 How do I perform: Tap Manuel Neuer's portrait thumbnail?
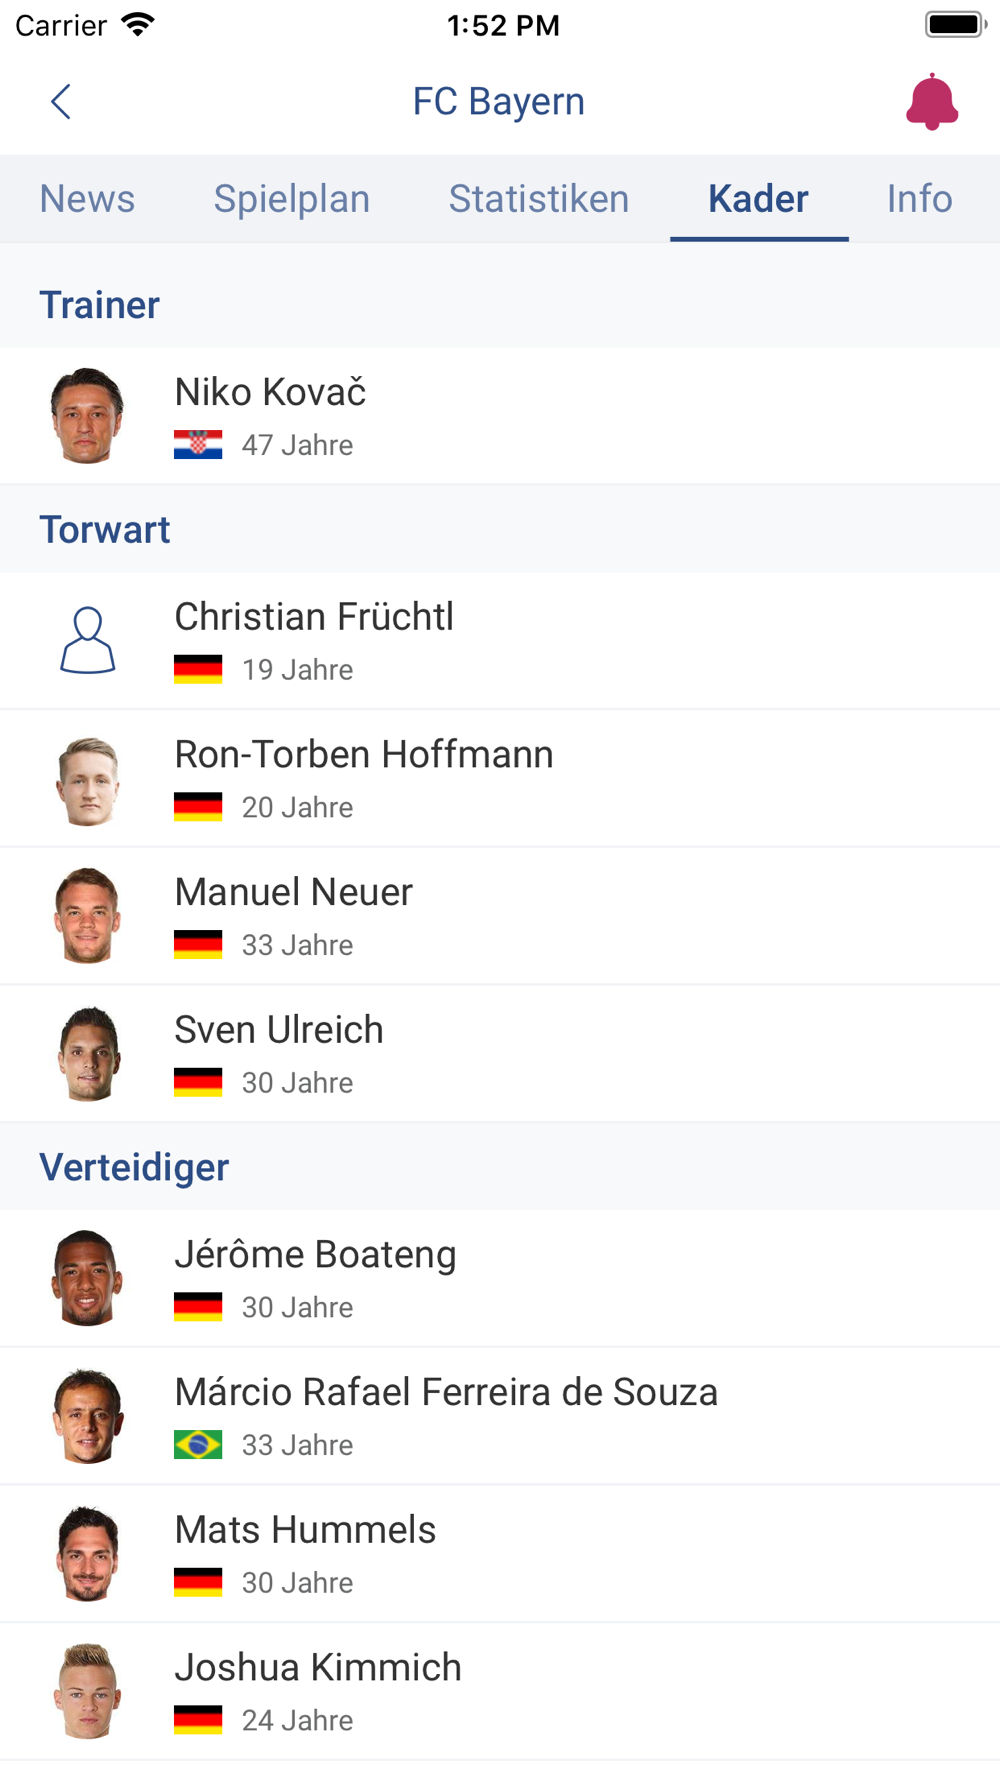[x=88, y=915]
